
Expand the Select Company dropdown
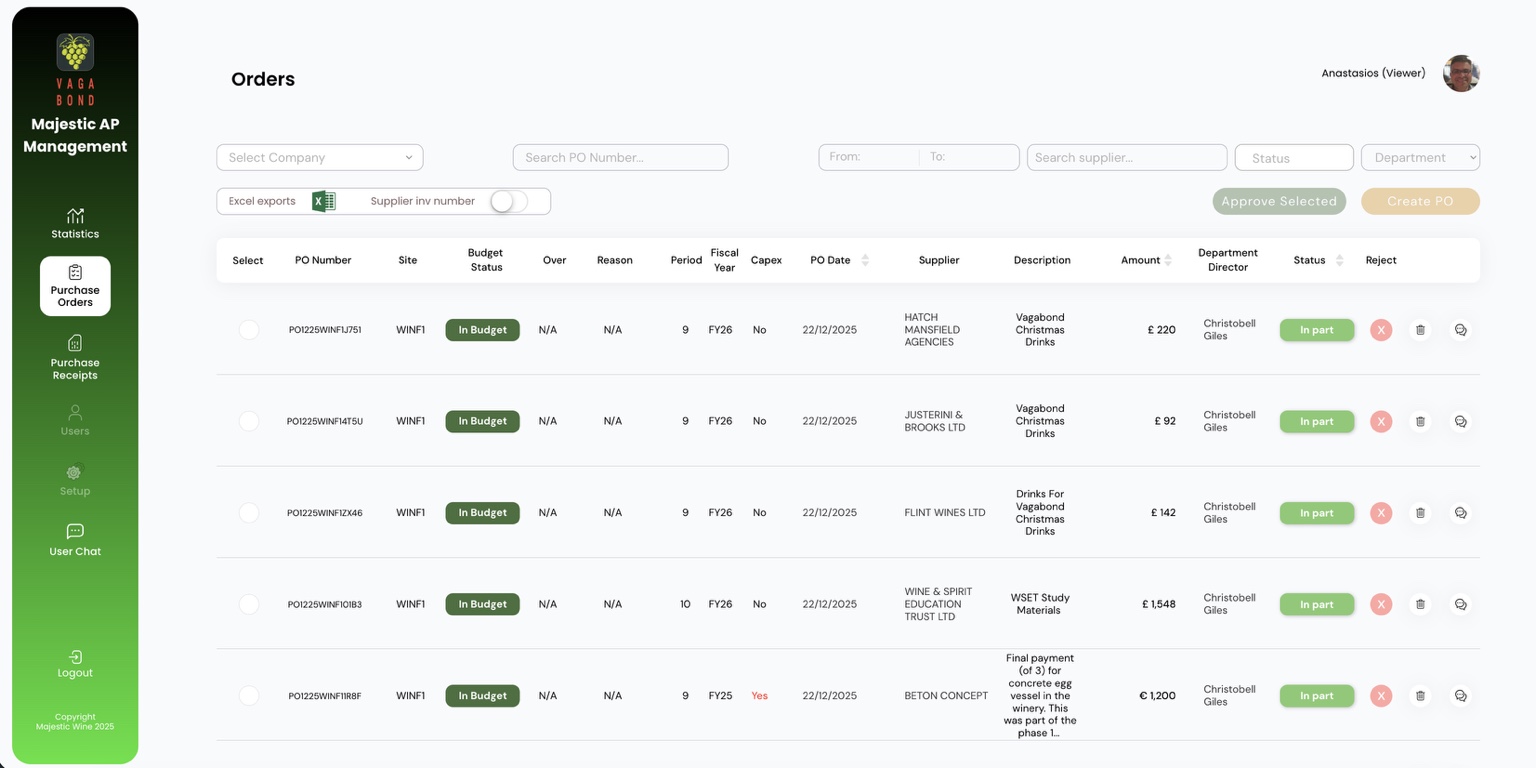coord(320,157)
